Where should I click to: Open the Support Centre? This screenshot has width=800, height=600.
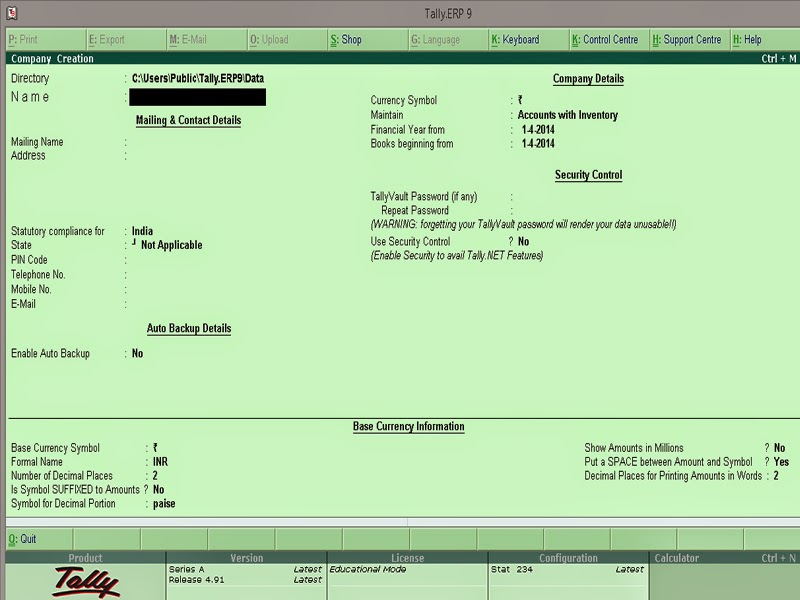[688, 40]
